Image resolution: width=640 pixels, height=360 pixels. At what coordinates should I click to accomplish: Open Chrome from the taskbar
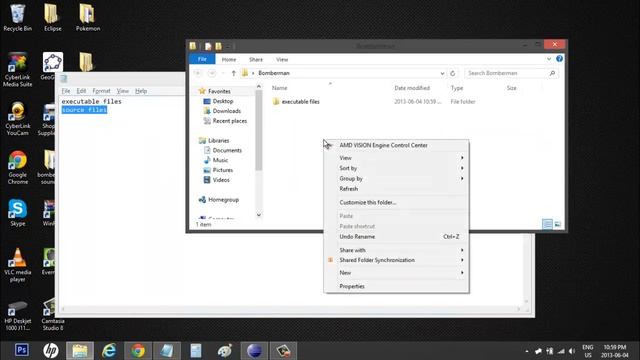(138, 350)
